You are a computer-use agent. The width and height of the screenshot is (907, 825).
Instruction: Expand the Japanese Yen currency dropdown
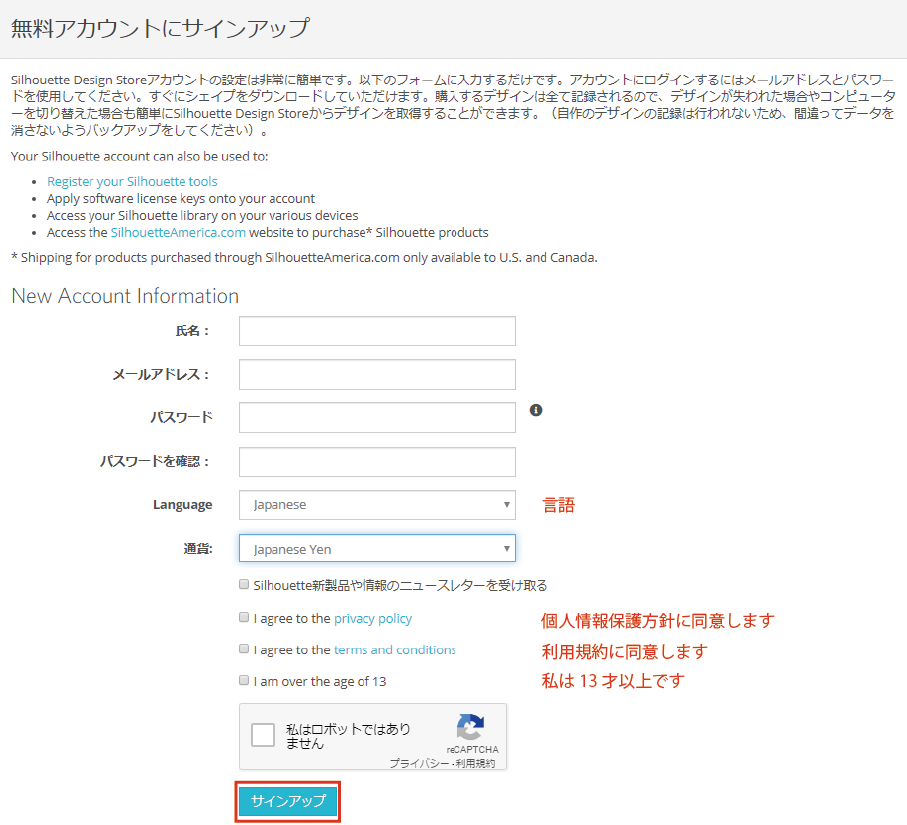coord(377,549)
